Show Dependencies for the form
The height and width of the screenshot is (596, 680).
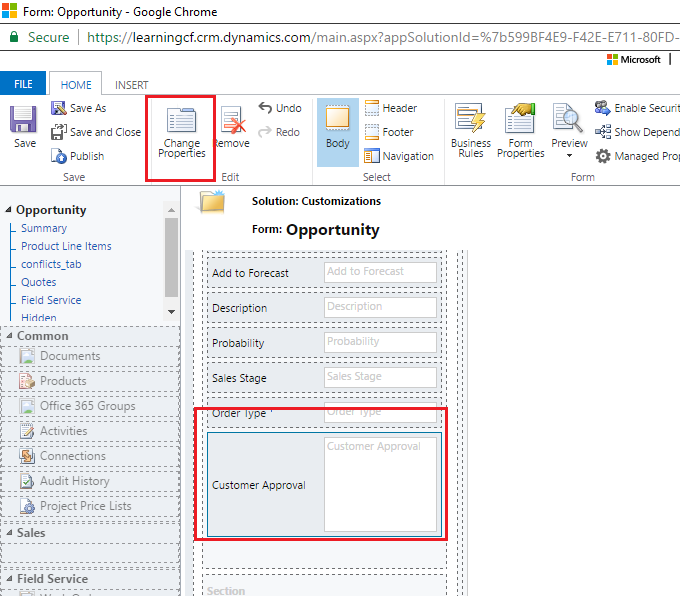[x=637, y=132]
